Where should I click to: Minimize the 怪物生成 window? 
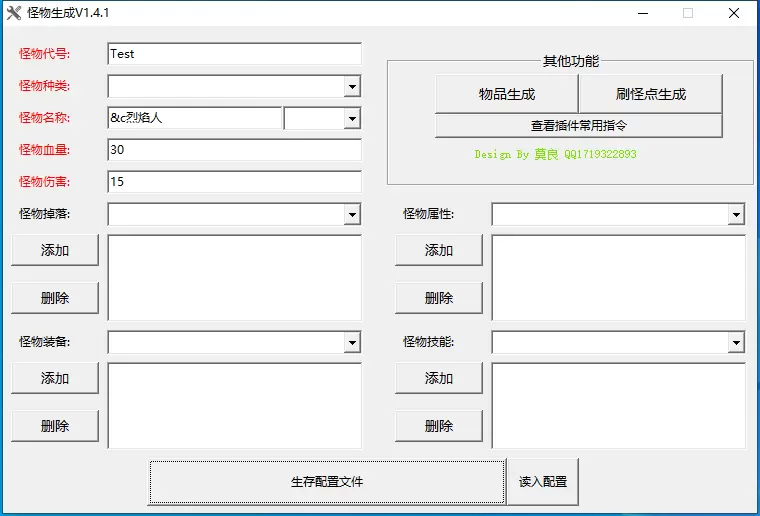[x=643, y=13]
